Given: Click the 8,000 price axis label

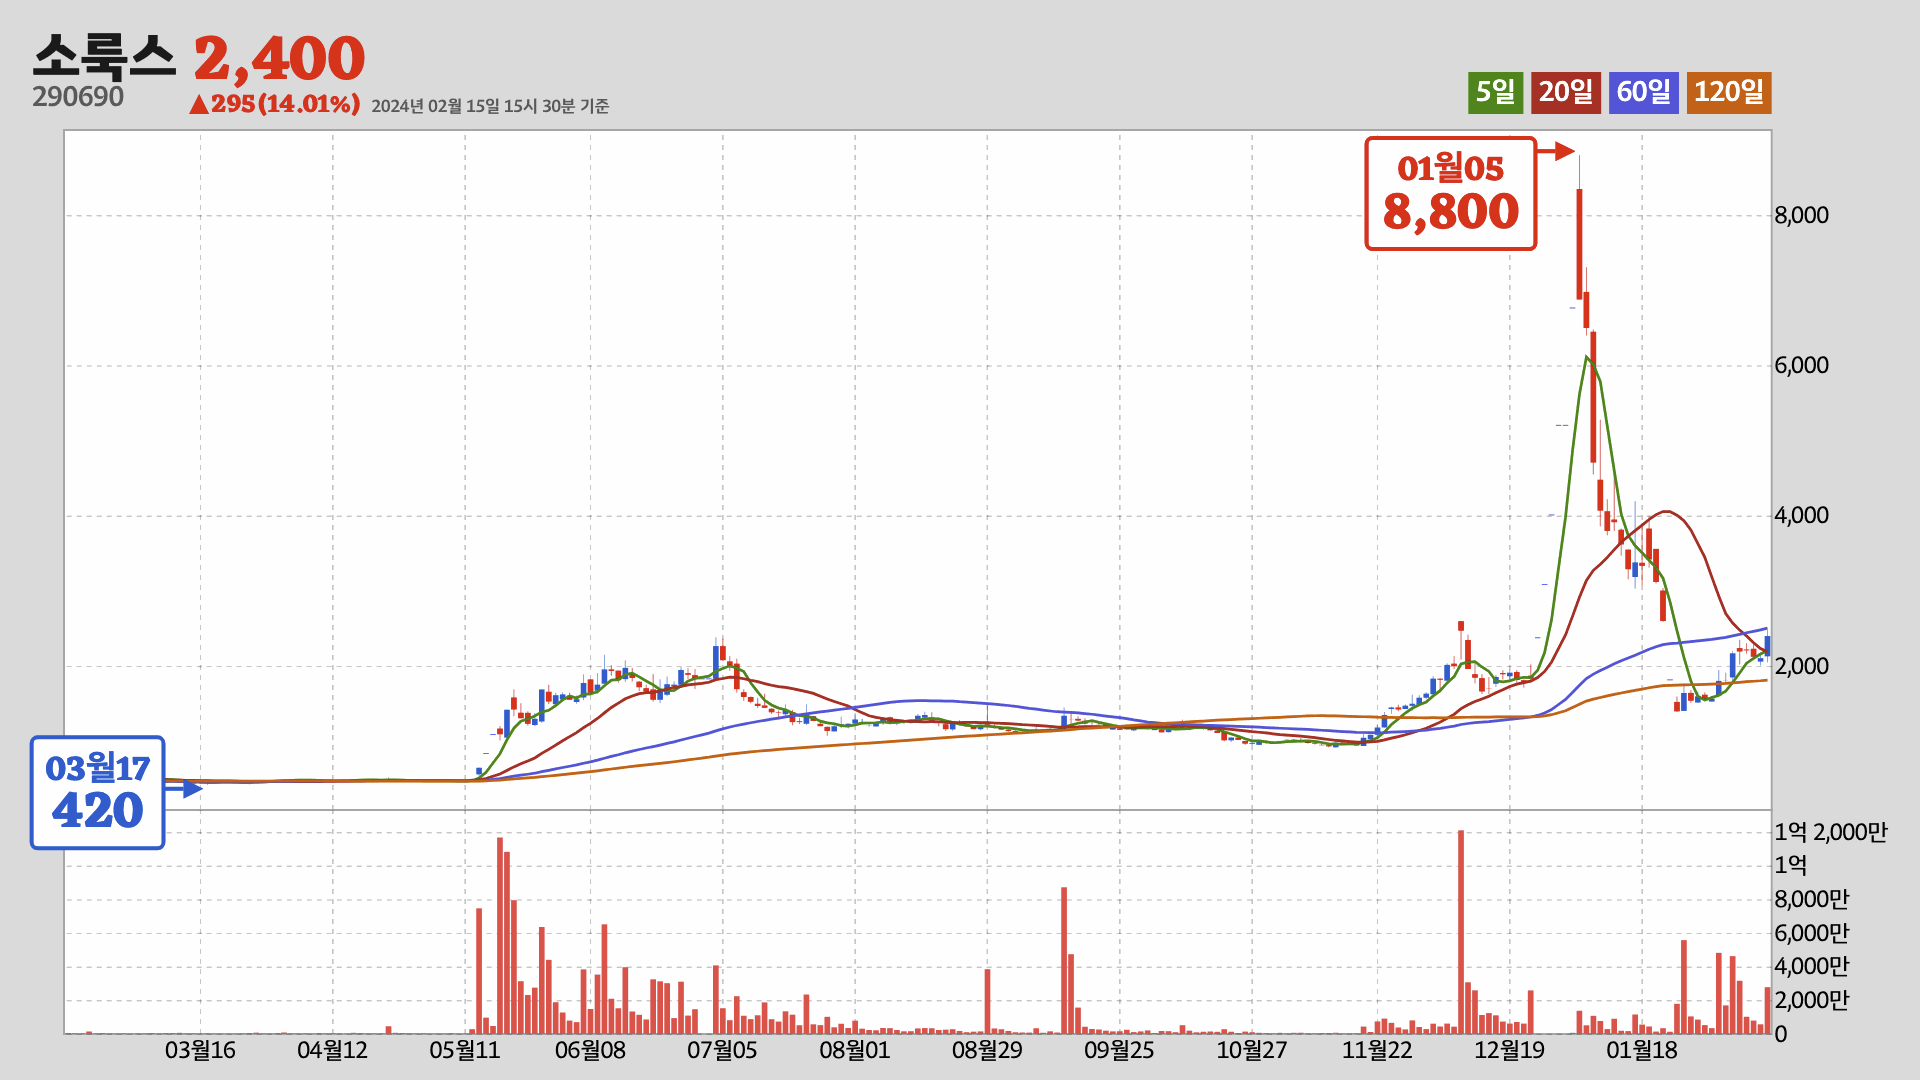Looking at the screenshot, I should 1801,215.
